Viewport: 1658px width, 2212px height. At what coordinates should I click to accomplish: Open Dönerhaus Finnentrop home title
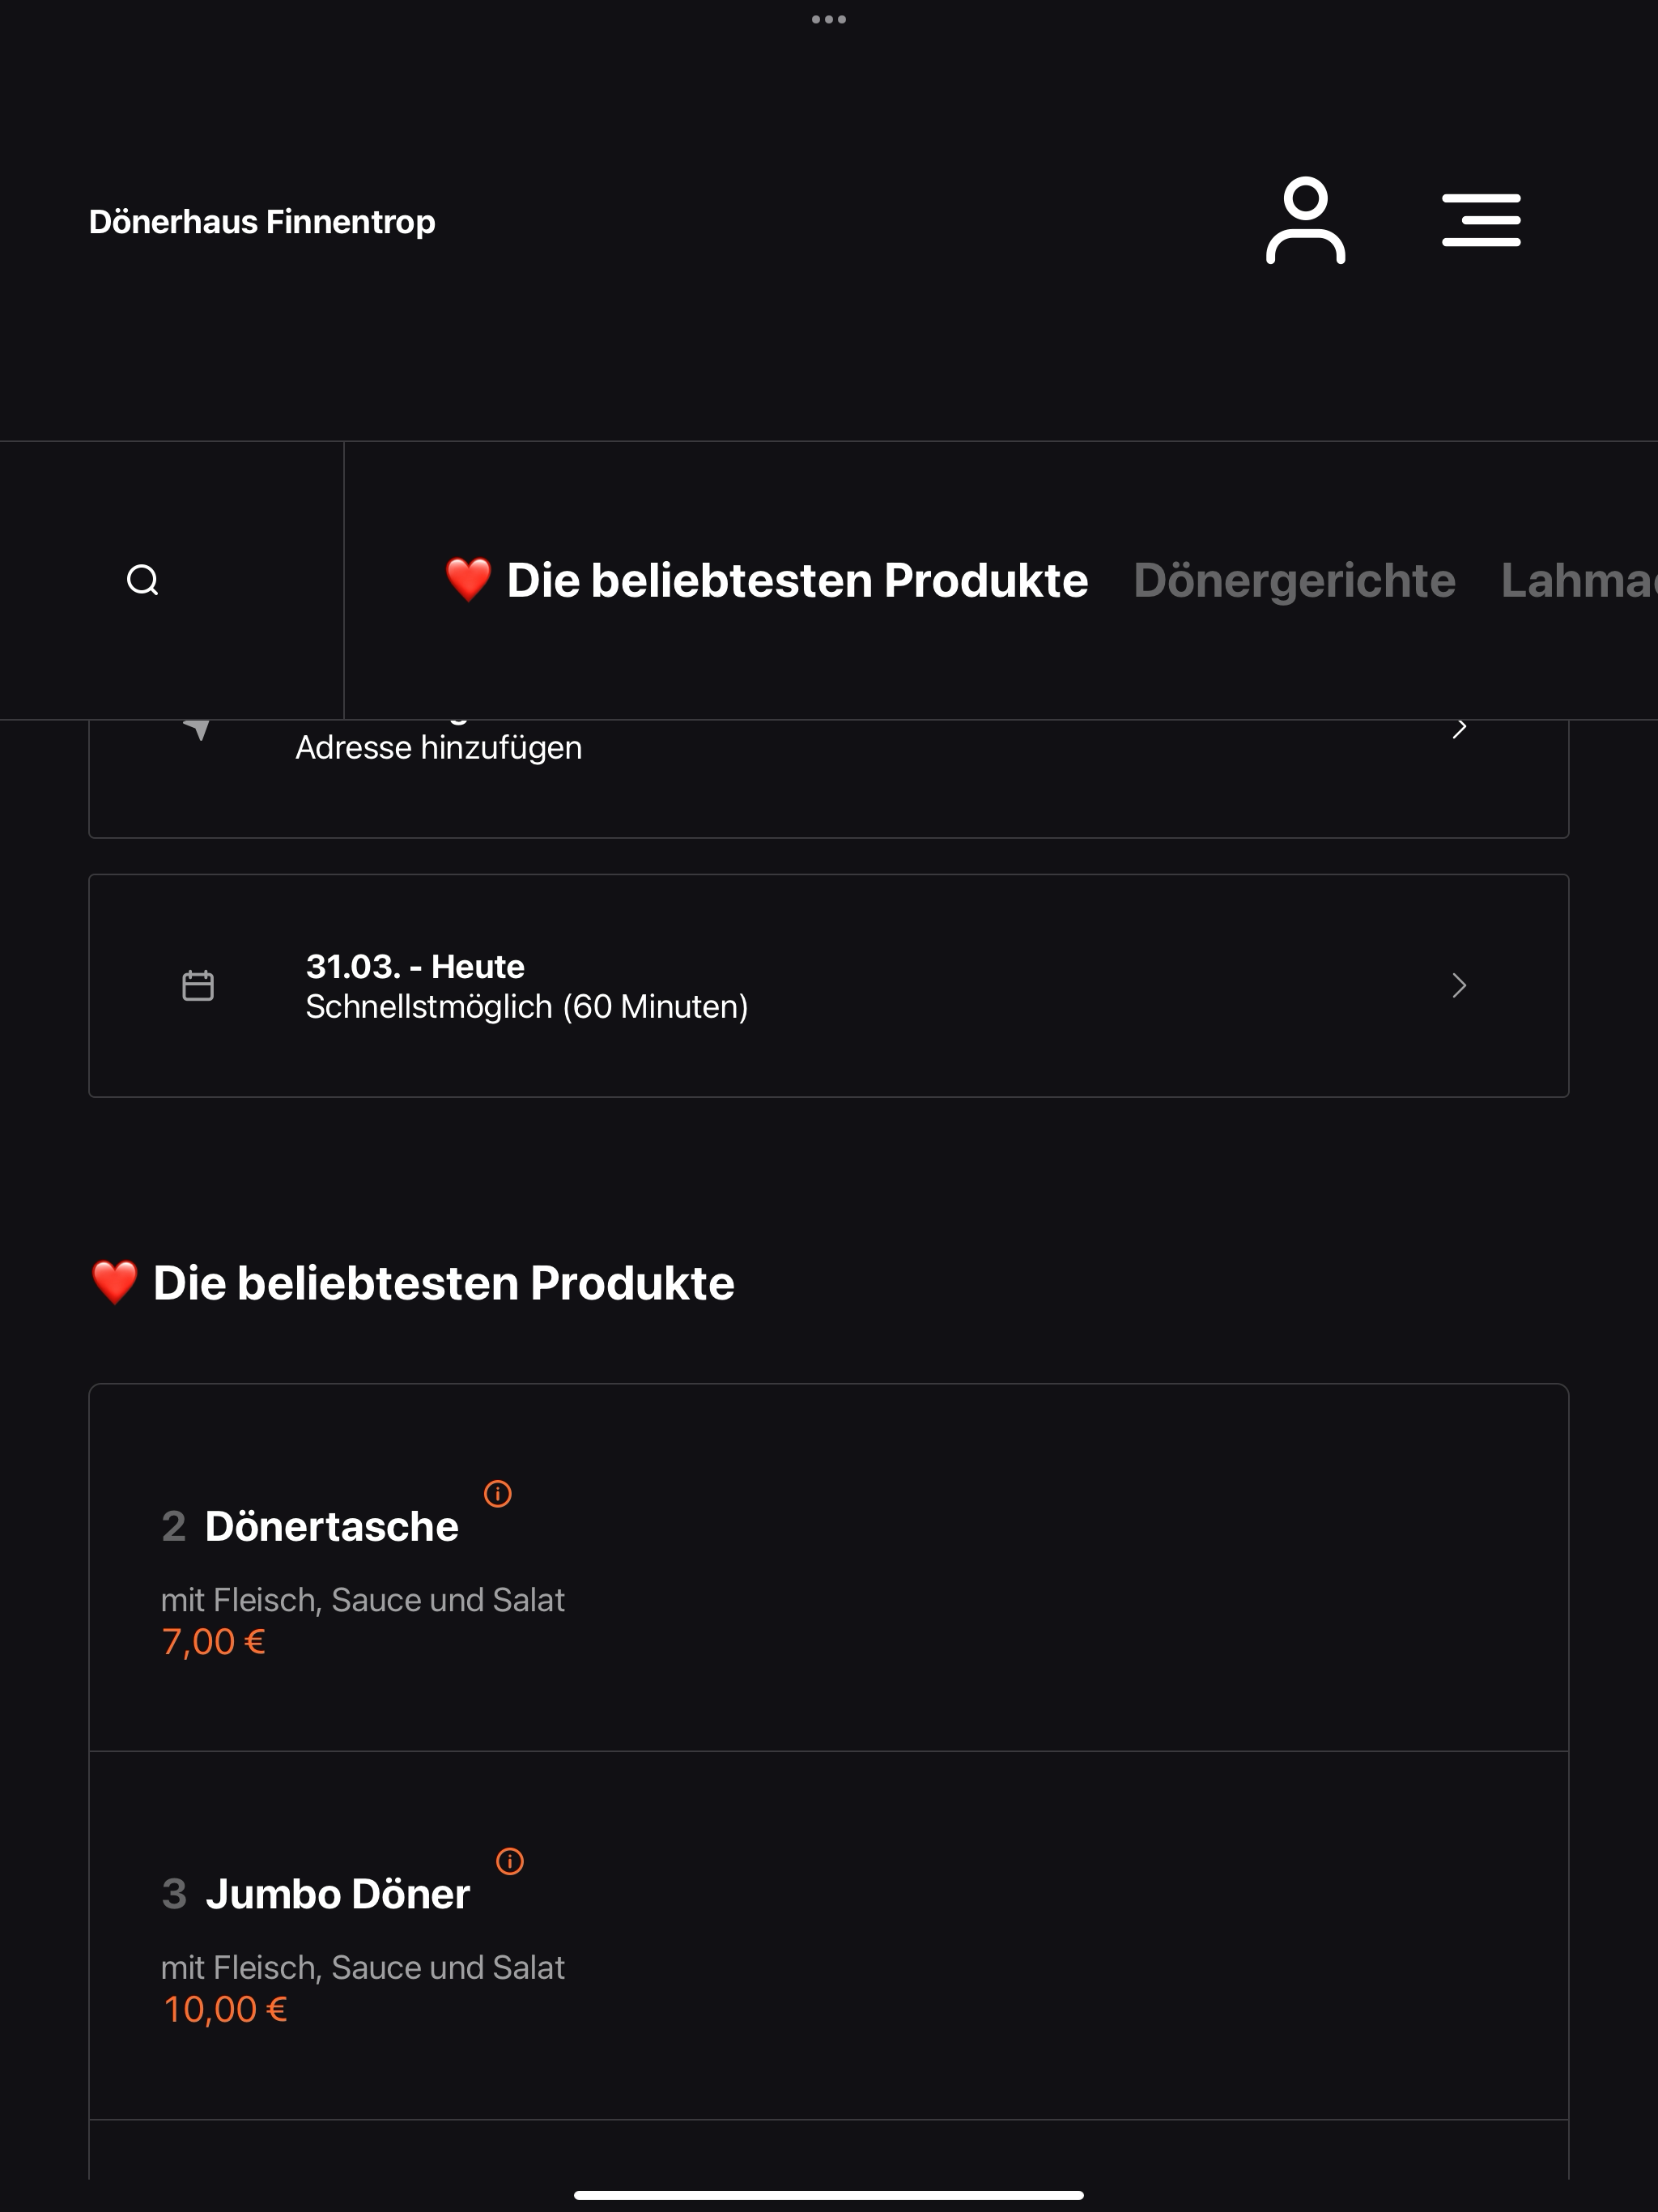(262, 221)
